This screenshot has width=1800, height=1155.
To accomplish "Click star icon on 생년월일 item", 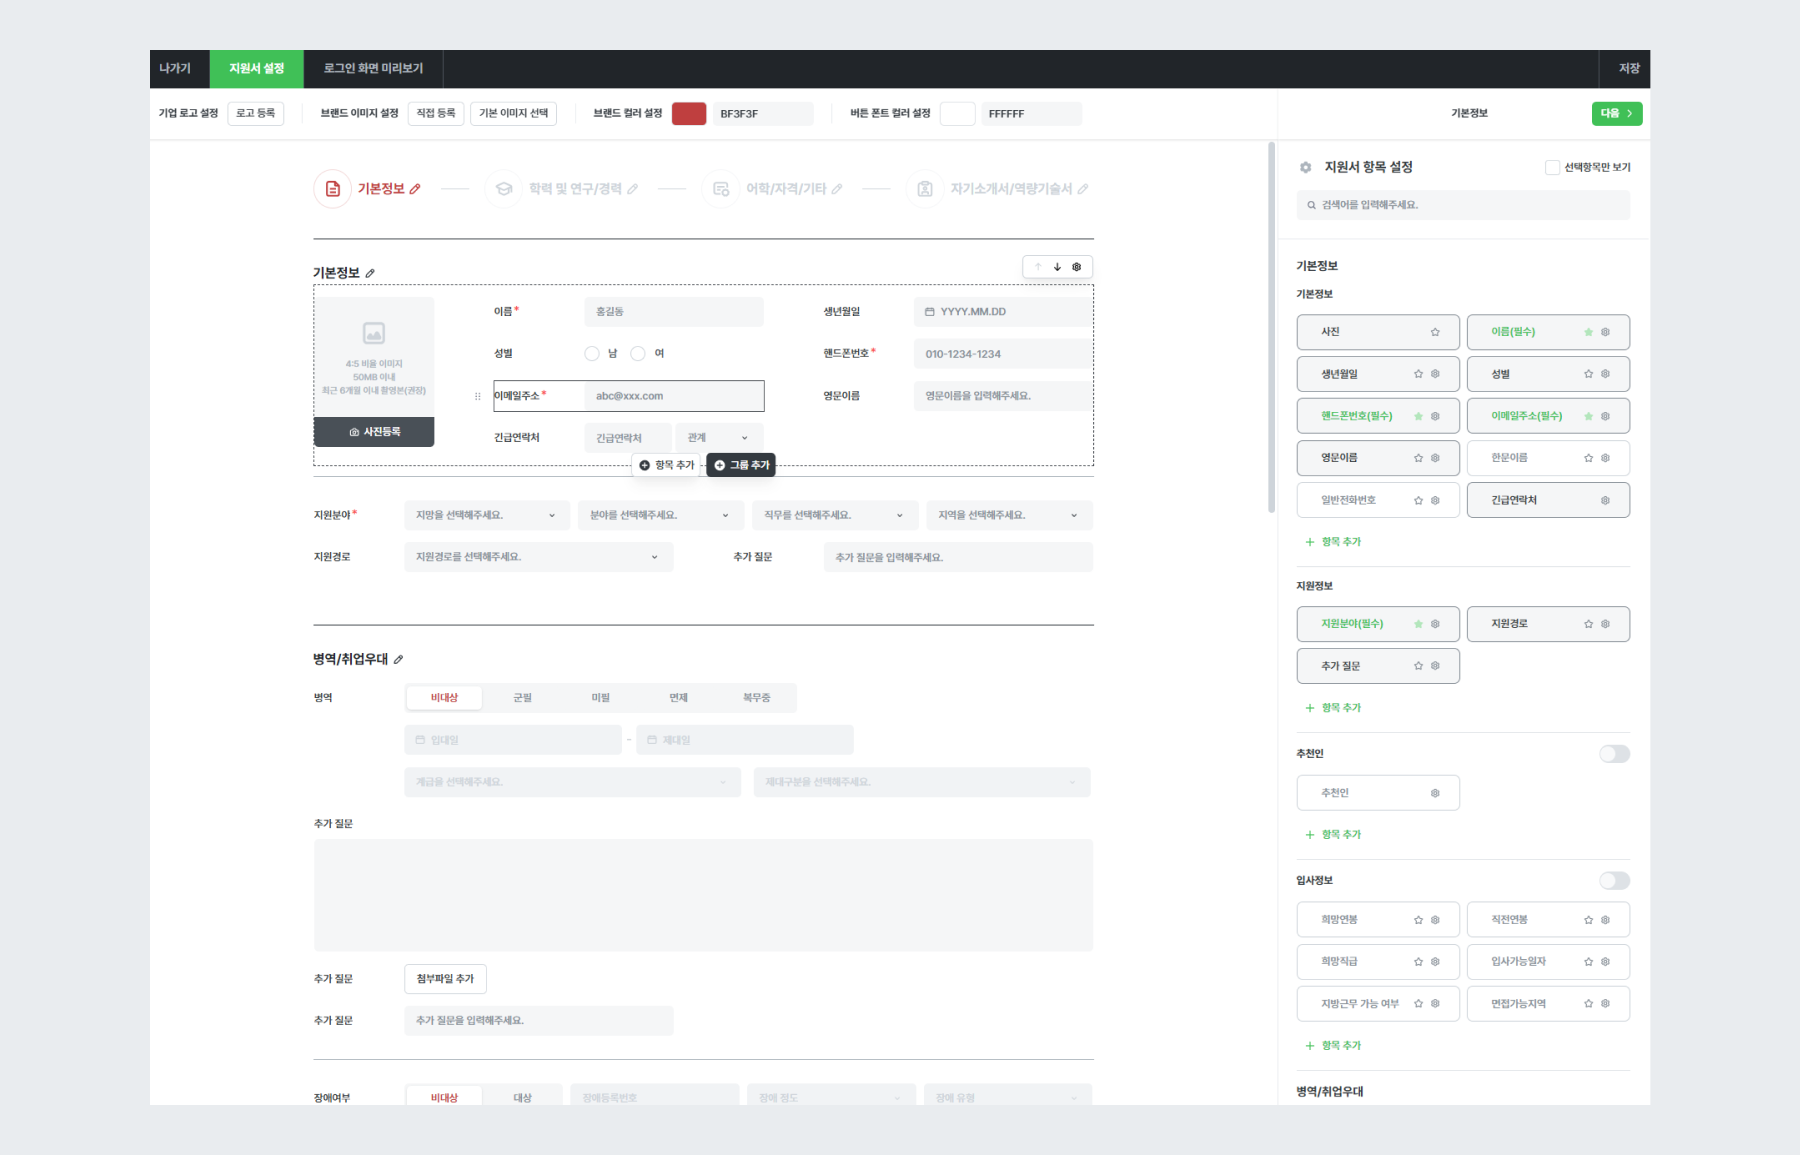I will [x=1418, y=374].
